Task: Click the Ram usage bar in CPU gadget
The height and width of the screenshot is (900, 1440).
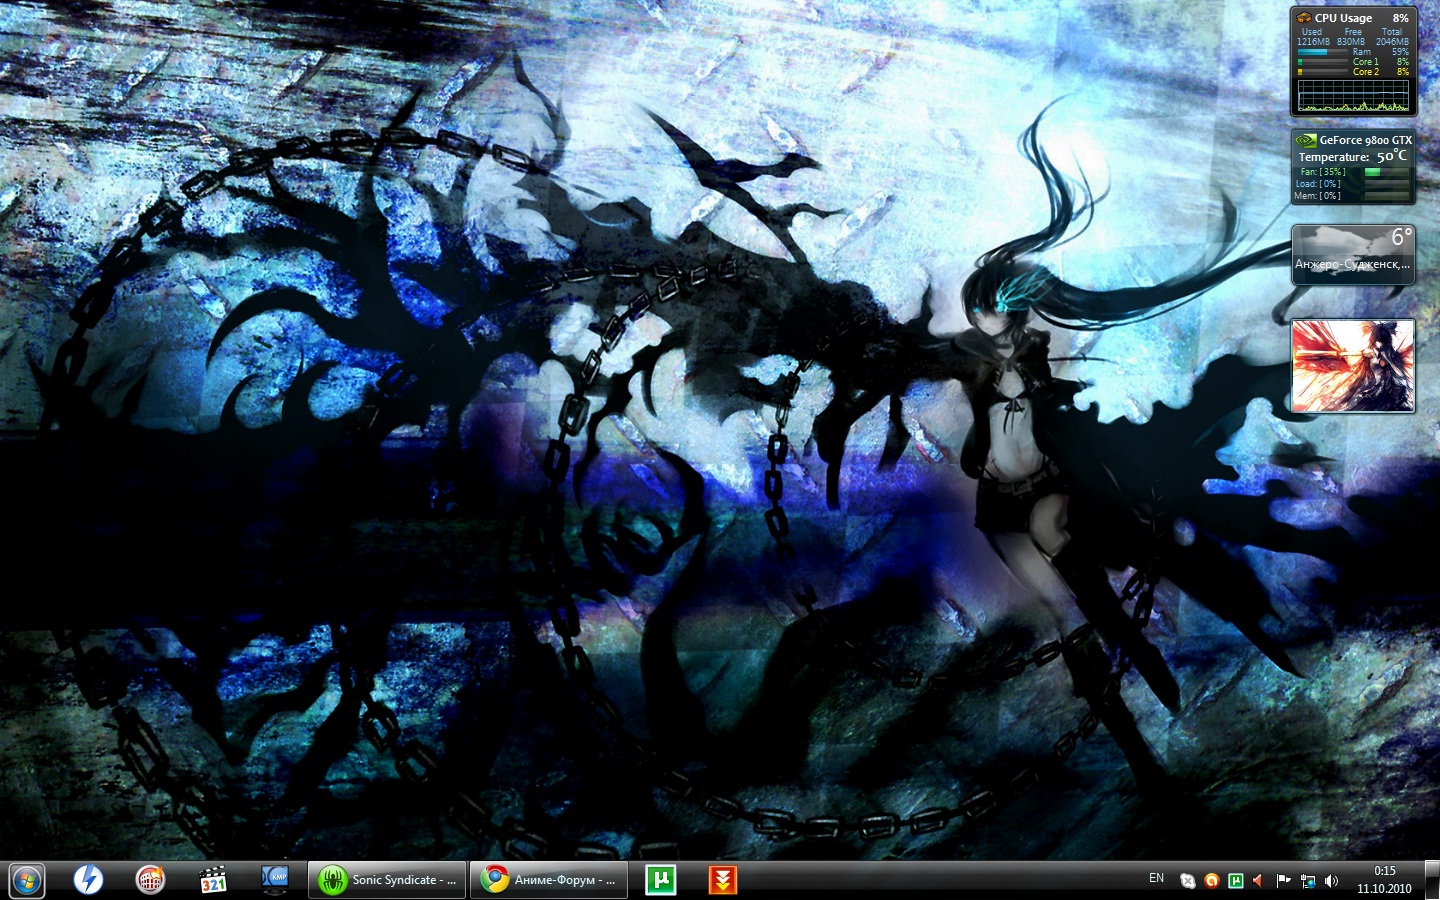Action: tap(1323, 52)
